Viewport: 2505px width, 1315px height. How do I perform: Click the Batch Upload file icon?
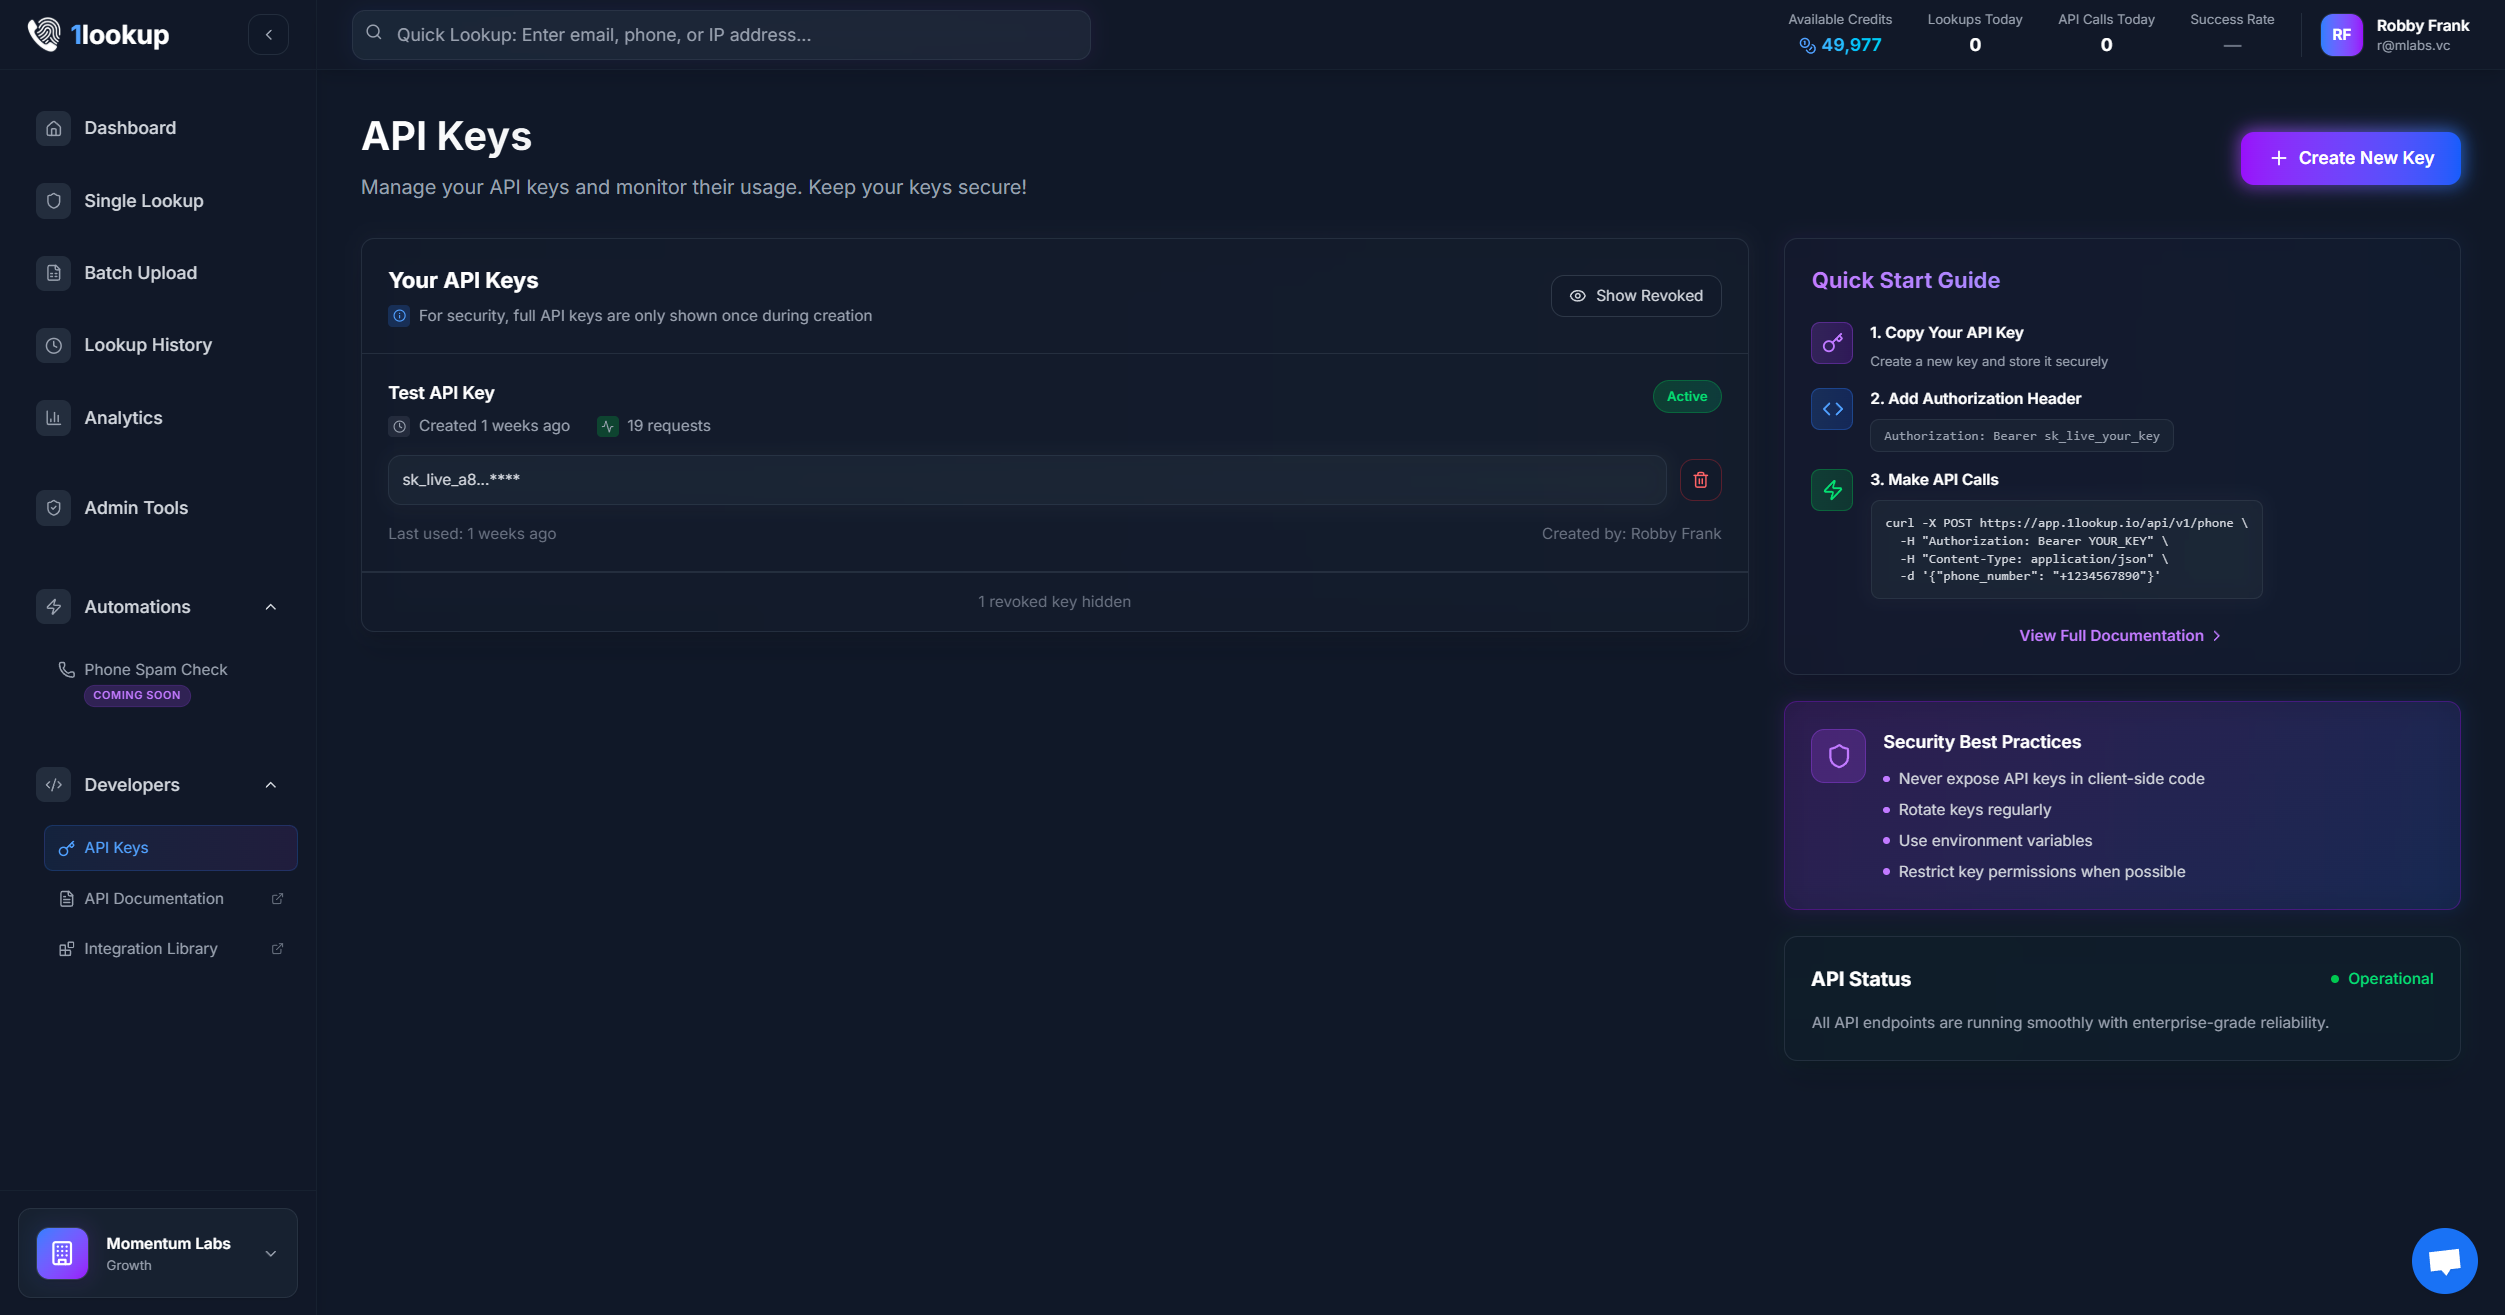(x=54, y=273)
